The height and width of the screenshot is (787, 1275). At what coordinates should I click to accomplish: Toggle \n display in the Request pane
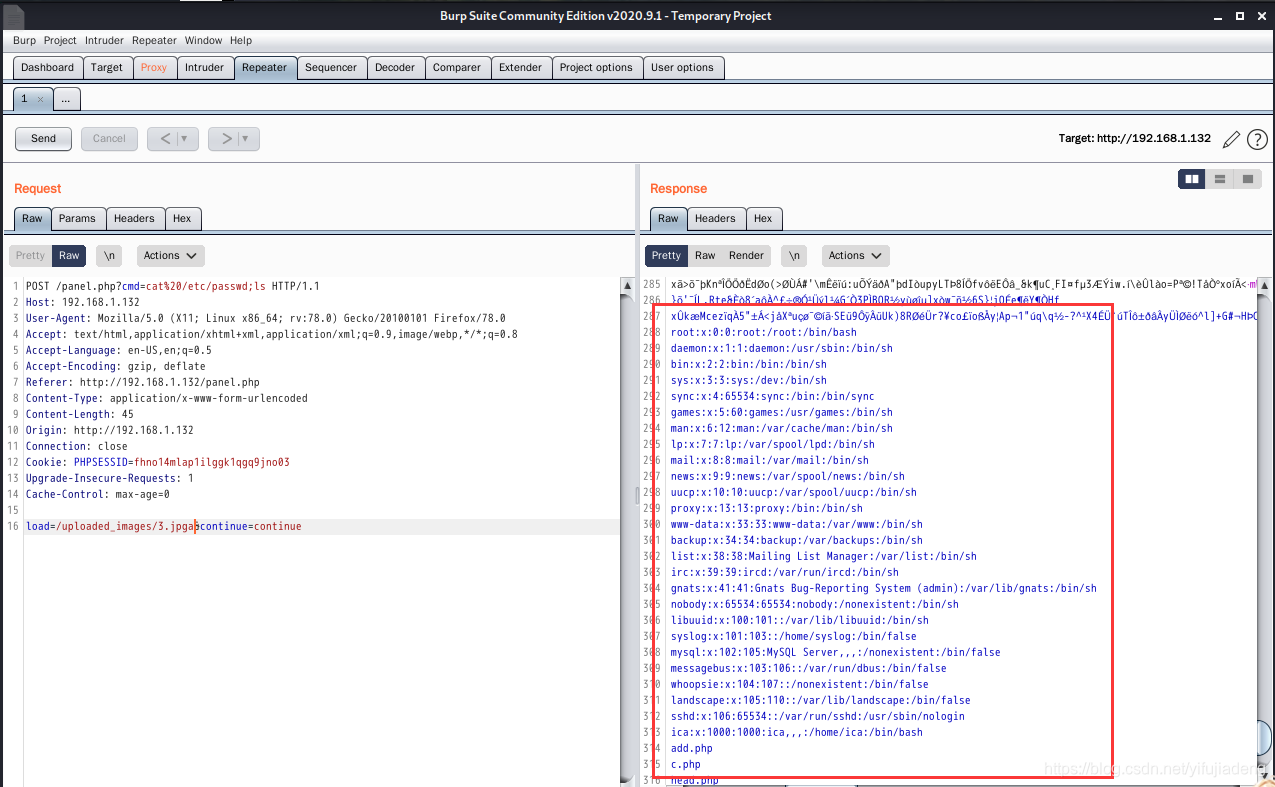tap(109, 255)
